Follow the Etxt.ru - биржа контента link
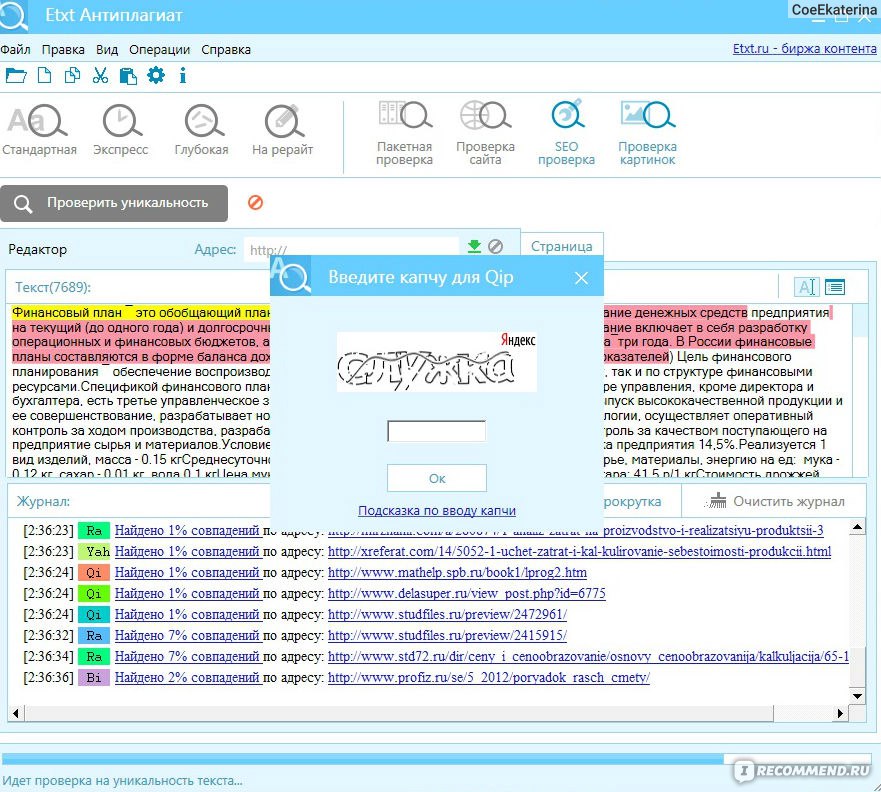This screenshot has width=881, height=792. tap(805, 49)
